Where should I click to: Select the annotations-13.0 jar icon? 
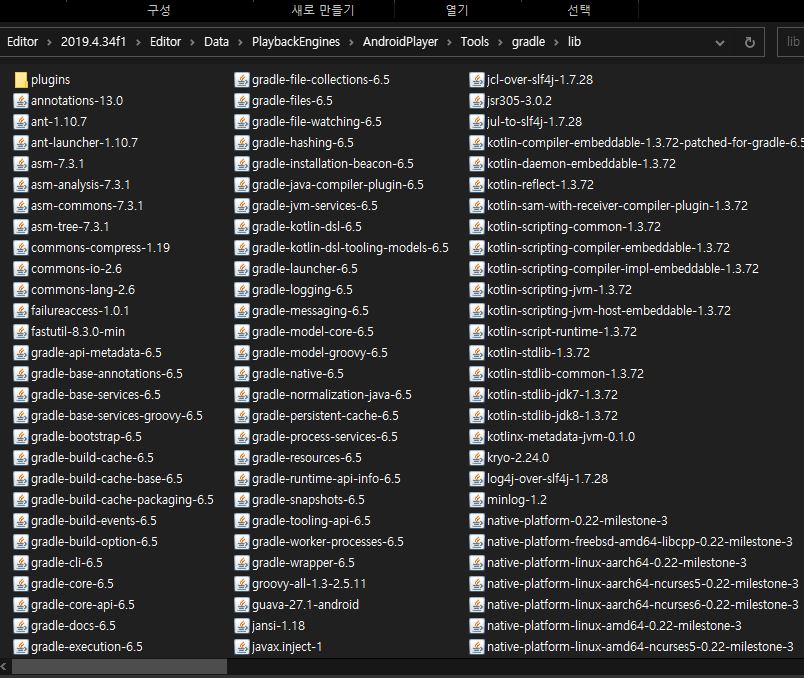(x=21, y=101)
